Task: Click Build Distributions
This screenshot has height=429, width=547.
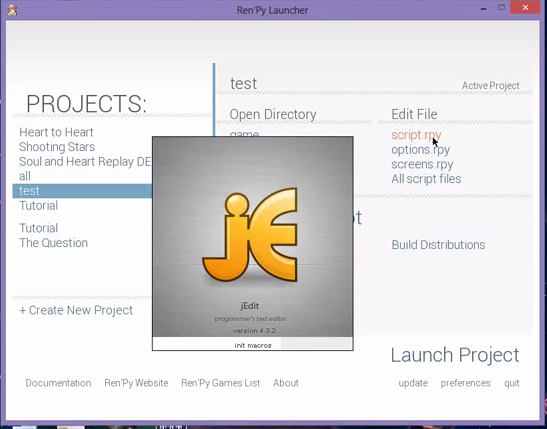Action: pos(438,245)
